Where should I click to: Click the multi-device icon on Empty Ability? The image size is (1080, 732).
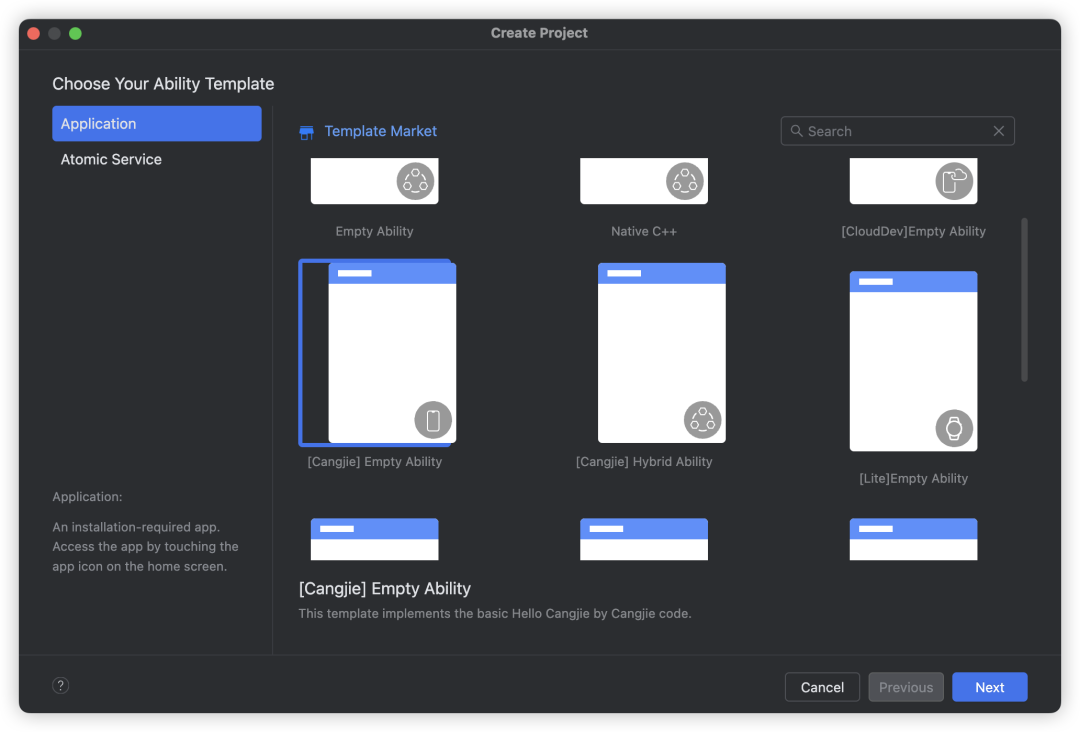tap(415, 181)
